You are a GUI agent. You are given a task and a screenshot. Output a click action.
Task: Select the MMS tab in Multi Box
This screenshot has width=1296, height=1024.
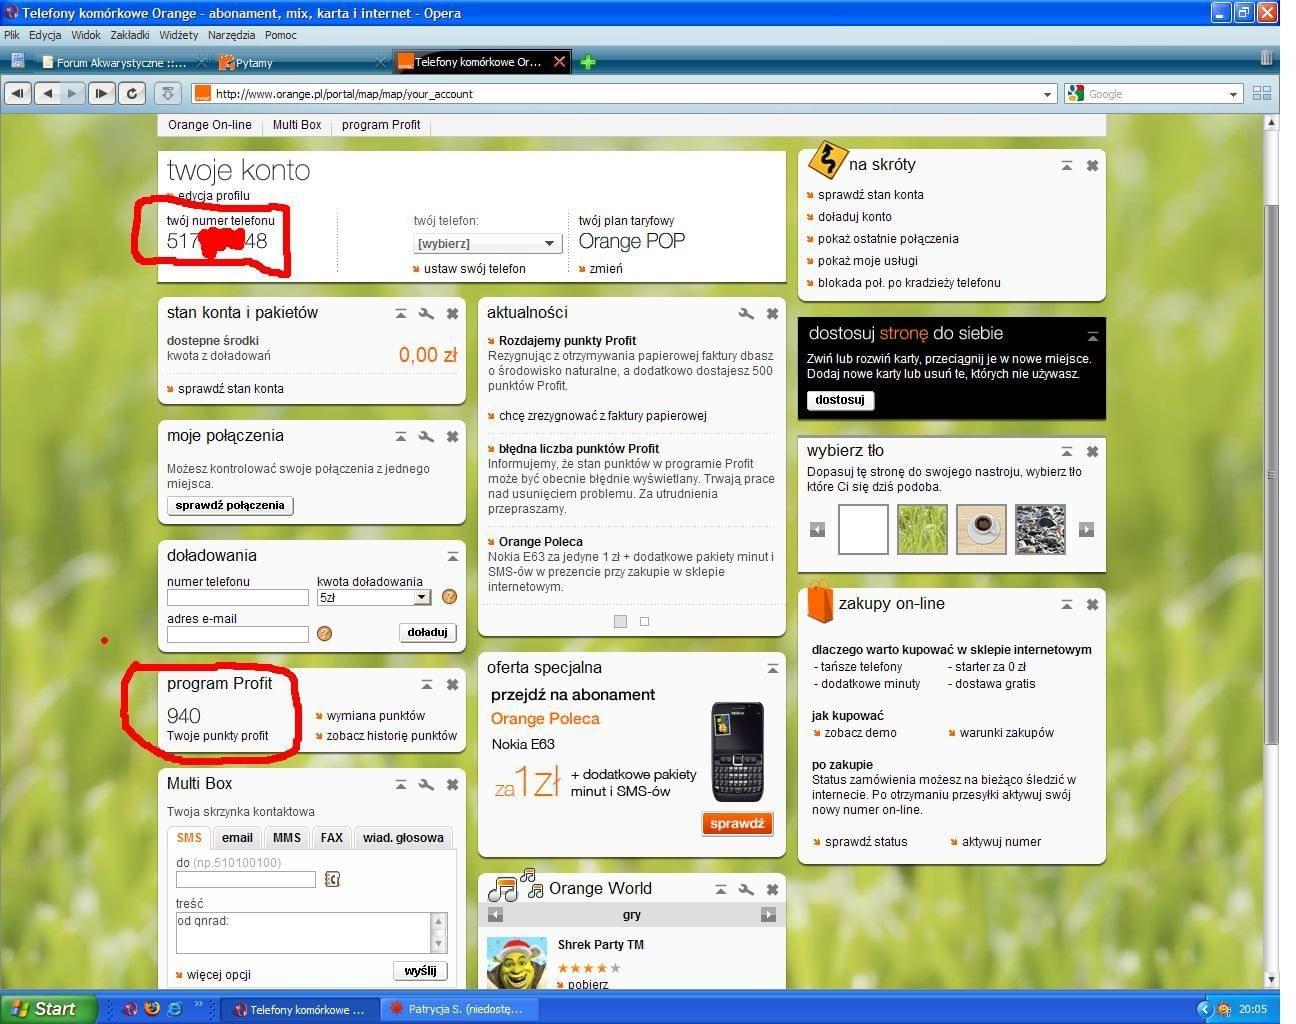point(287,838)
